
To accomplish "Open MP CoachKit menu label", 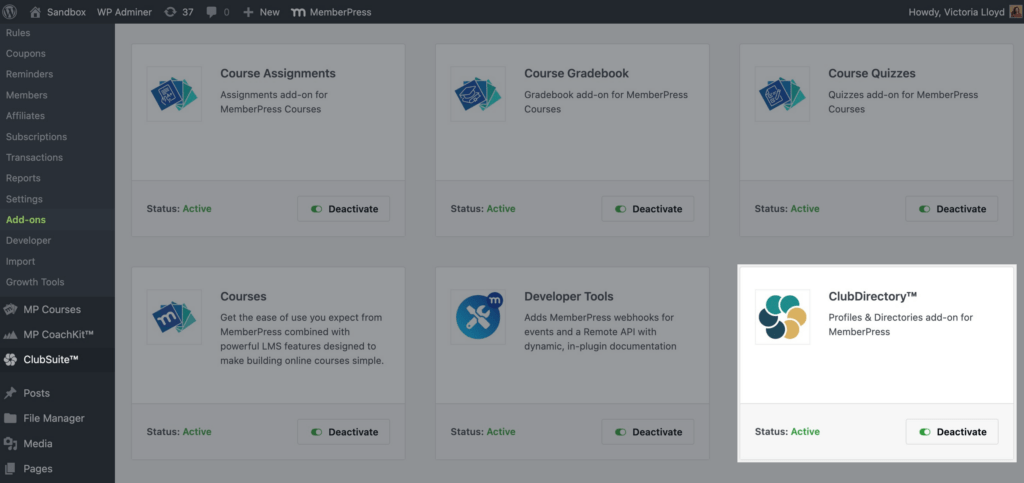I will tap(59, 335).
